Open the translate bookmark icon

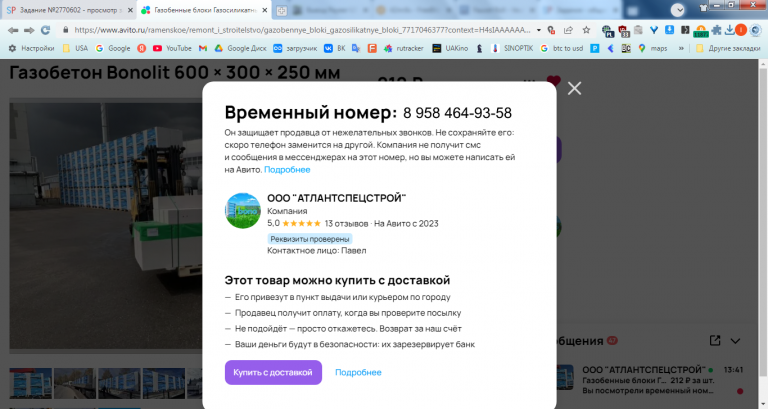[x=356, y=48]
